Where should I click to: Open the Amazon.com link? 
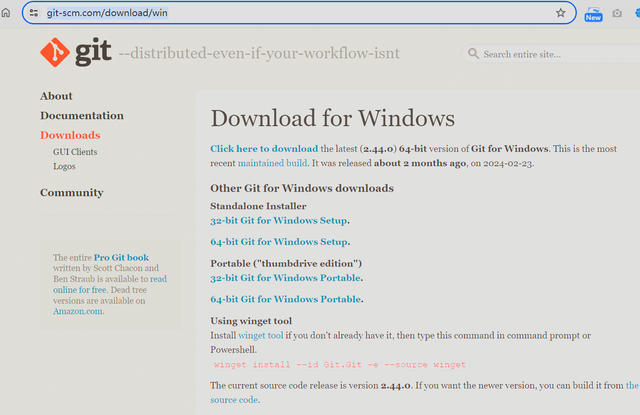[78, 311]
